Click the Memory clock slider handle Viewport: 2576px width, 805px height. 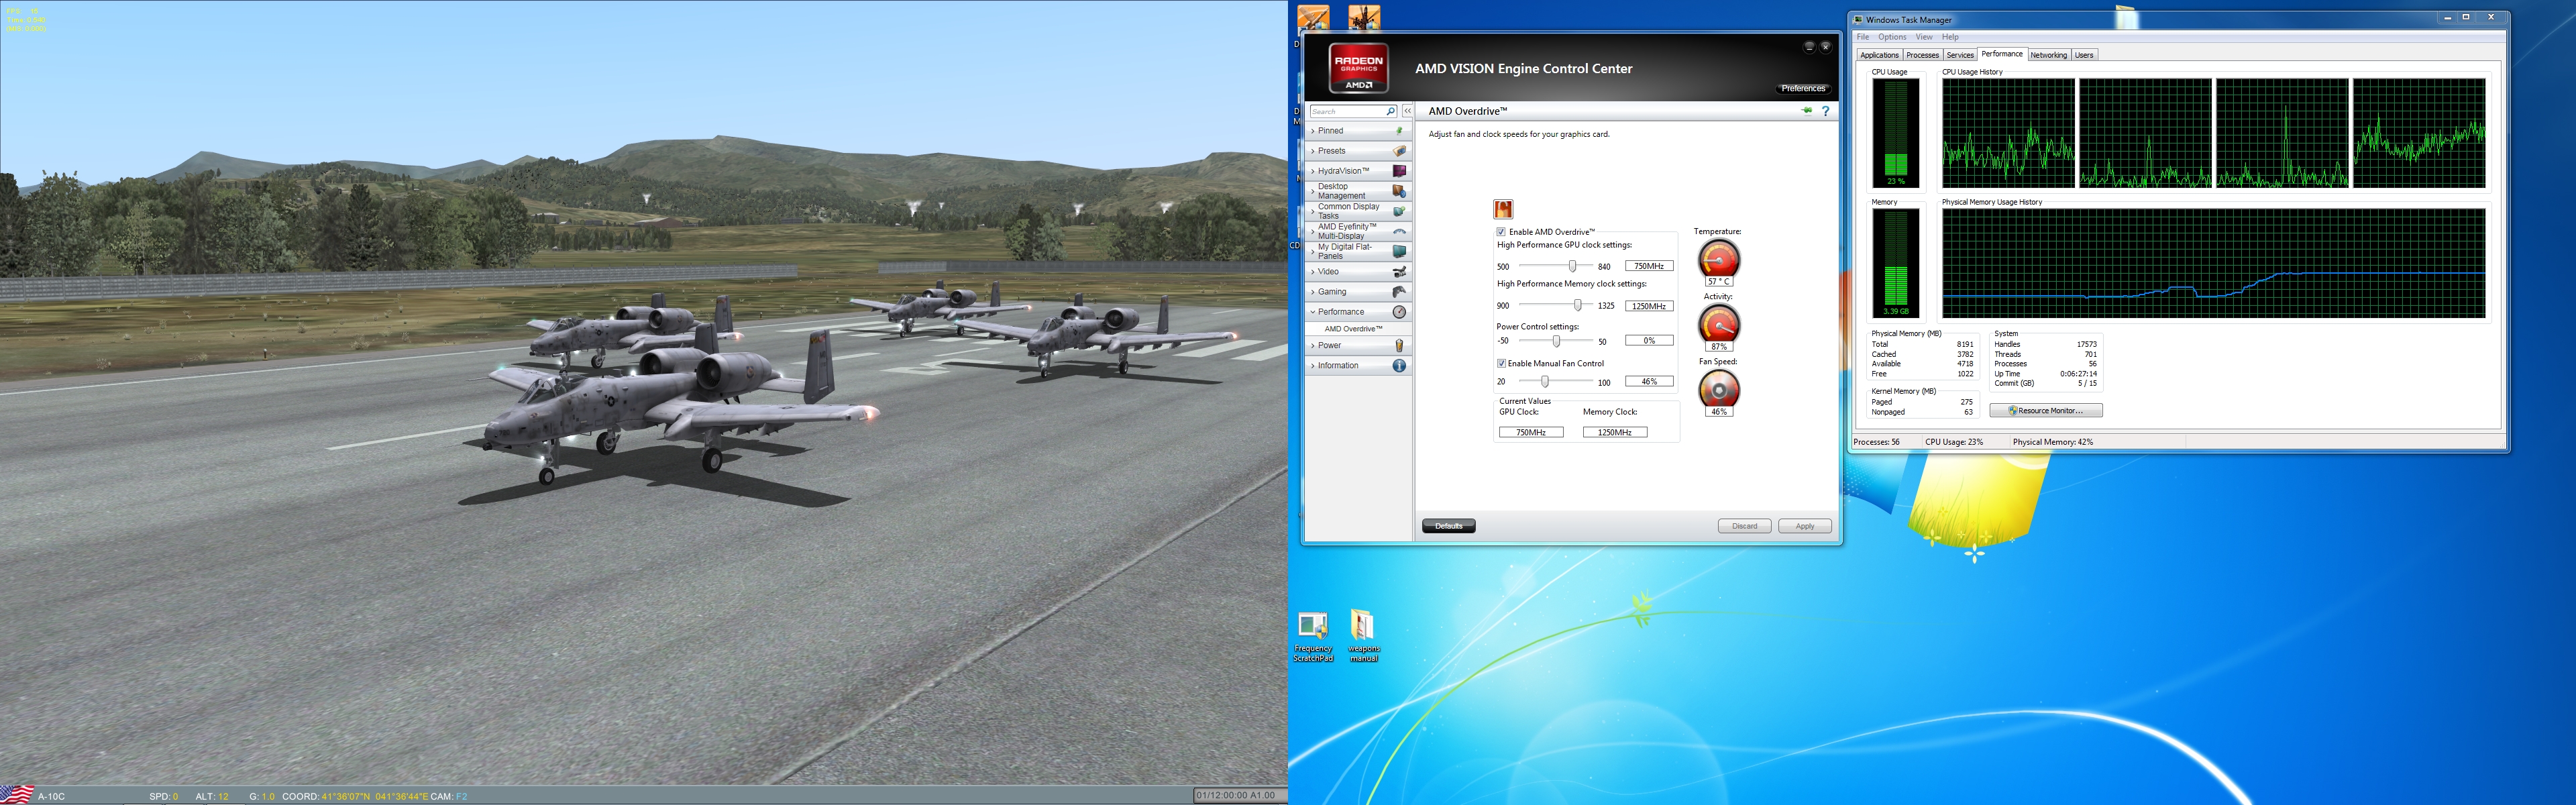point(1577,305)
